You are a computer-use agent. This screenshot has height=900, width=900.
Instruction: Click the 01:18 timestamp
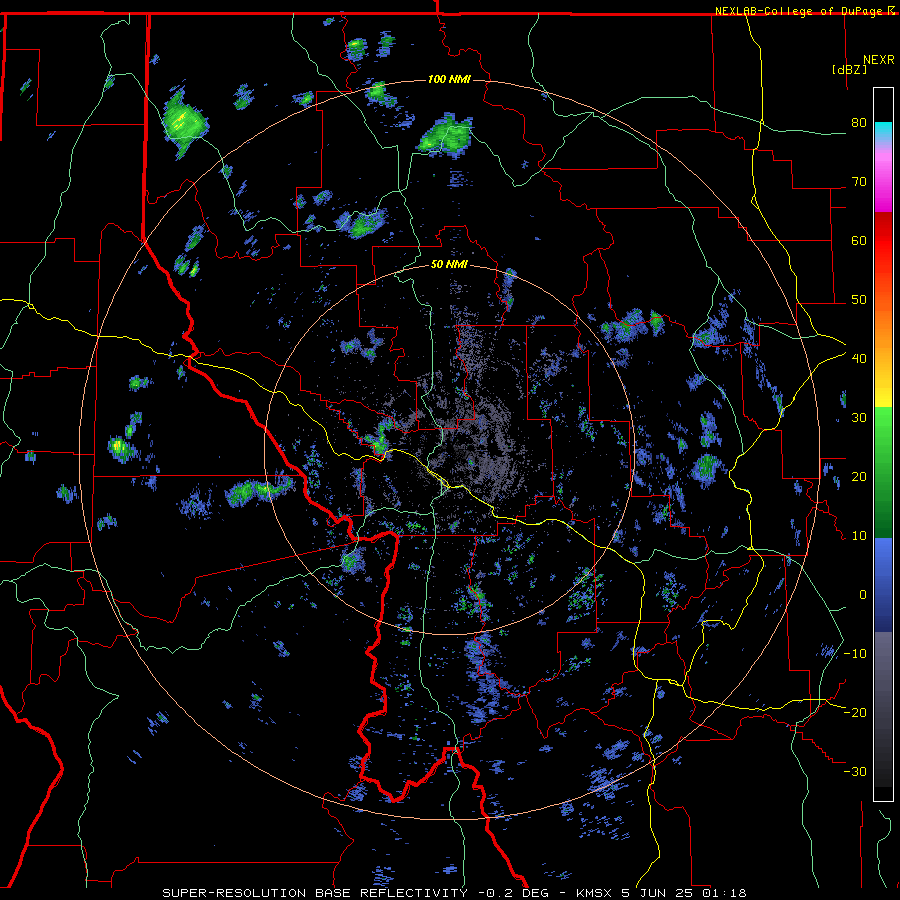pyautogui.click(x=724, y=893)
